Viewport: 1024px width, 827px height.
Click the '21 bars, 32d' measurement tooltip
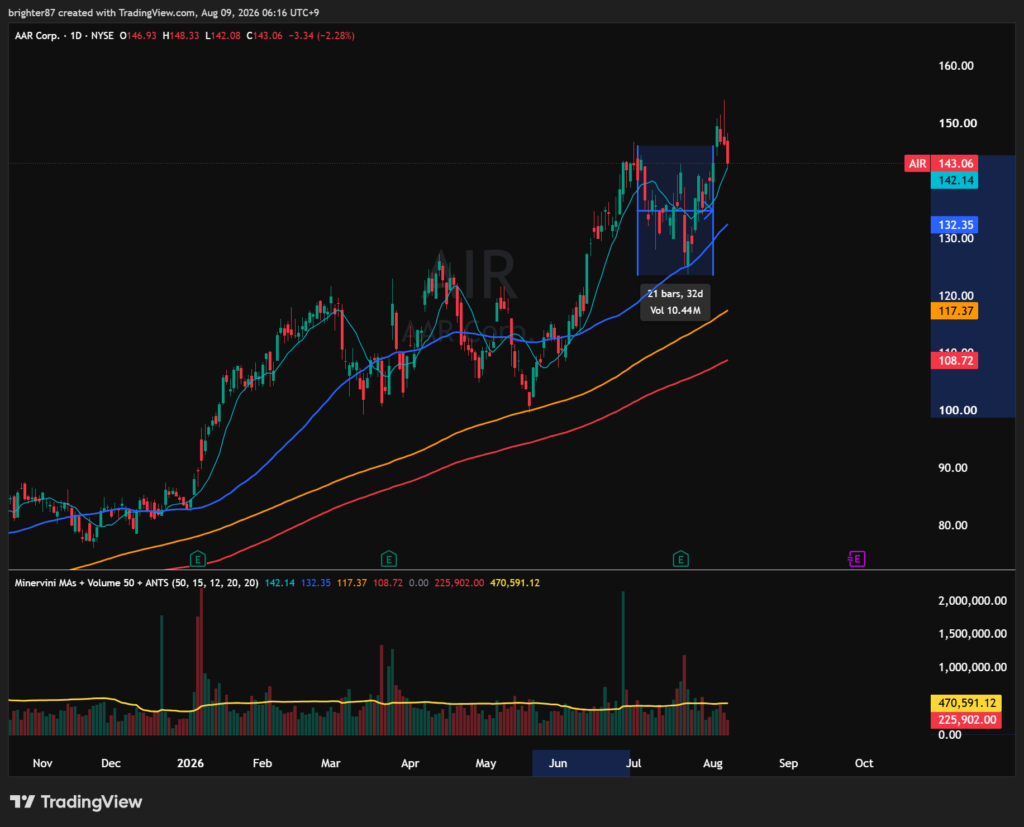[675, 302]
